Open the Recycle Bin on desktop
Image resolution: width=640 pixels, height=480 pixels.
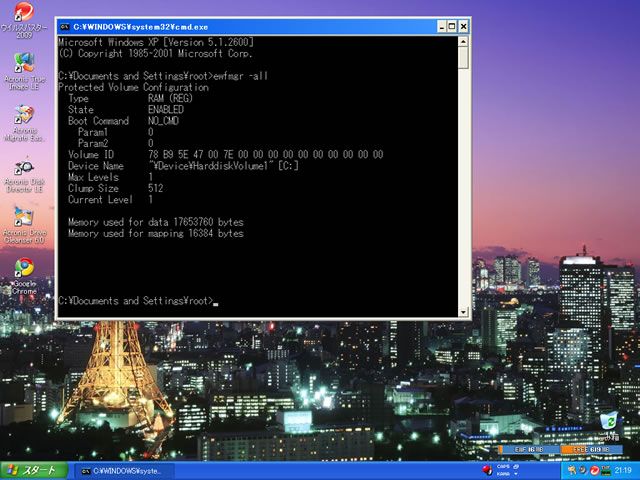tap(609, 421)
